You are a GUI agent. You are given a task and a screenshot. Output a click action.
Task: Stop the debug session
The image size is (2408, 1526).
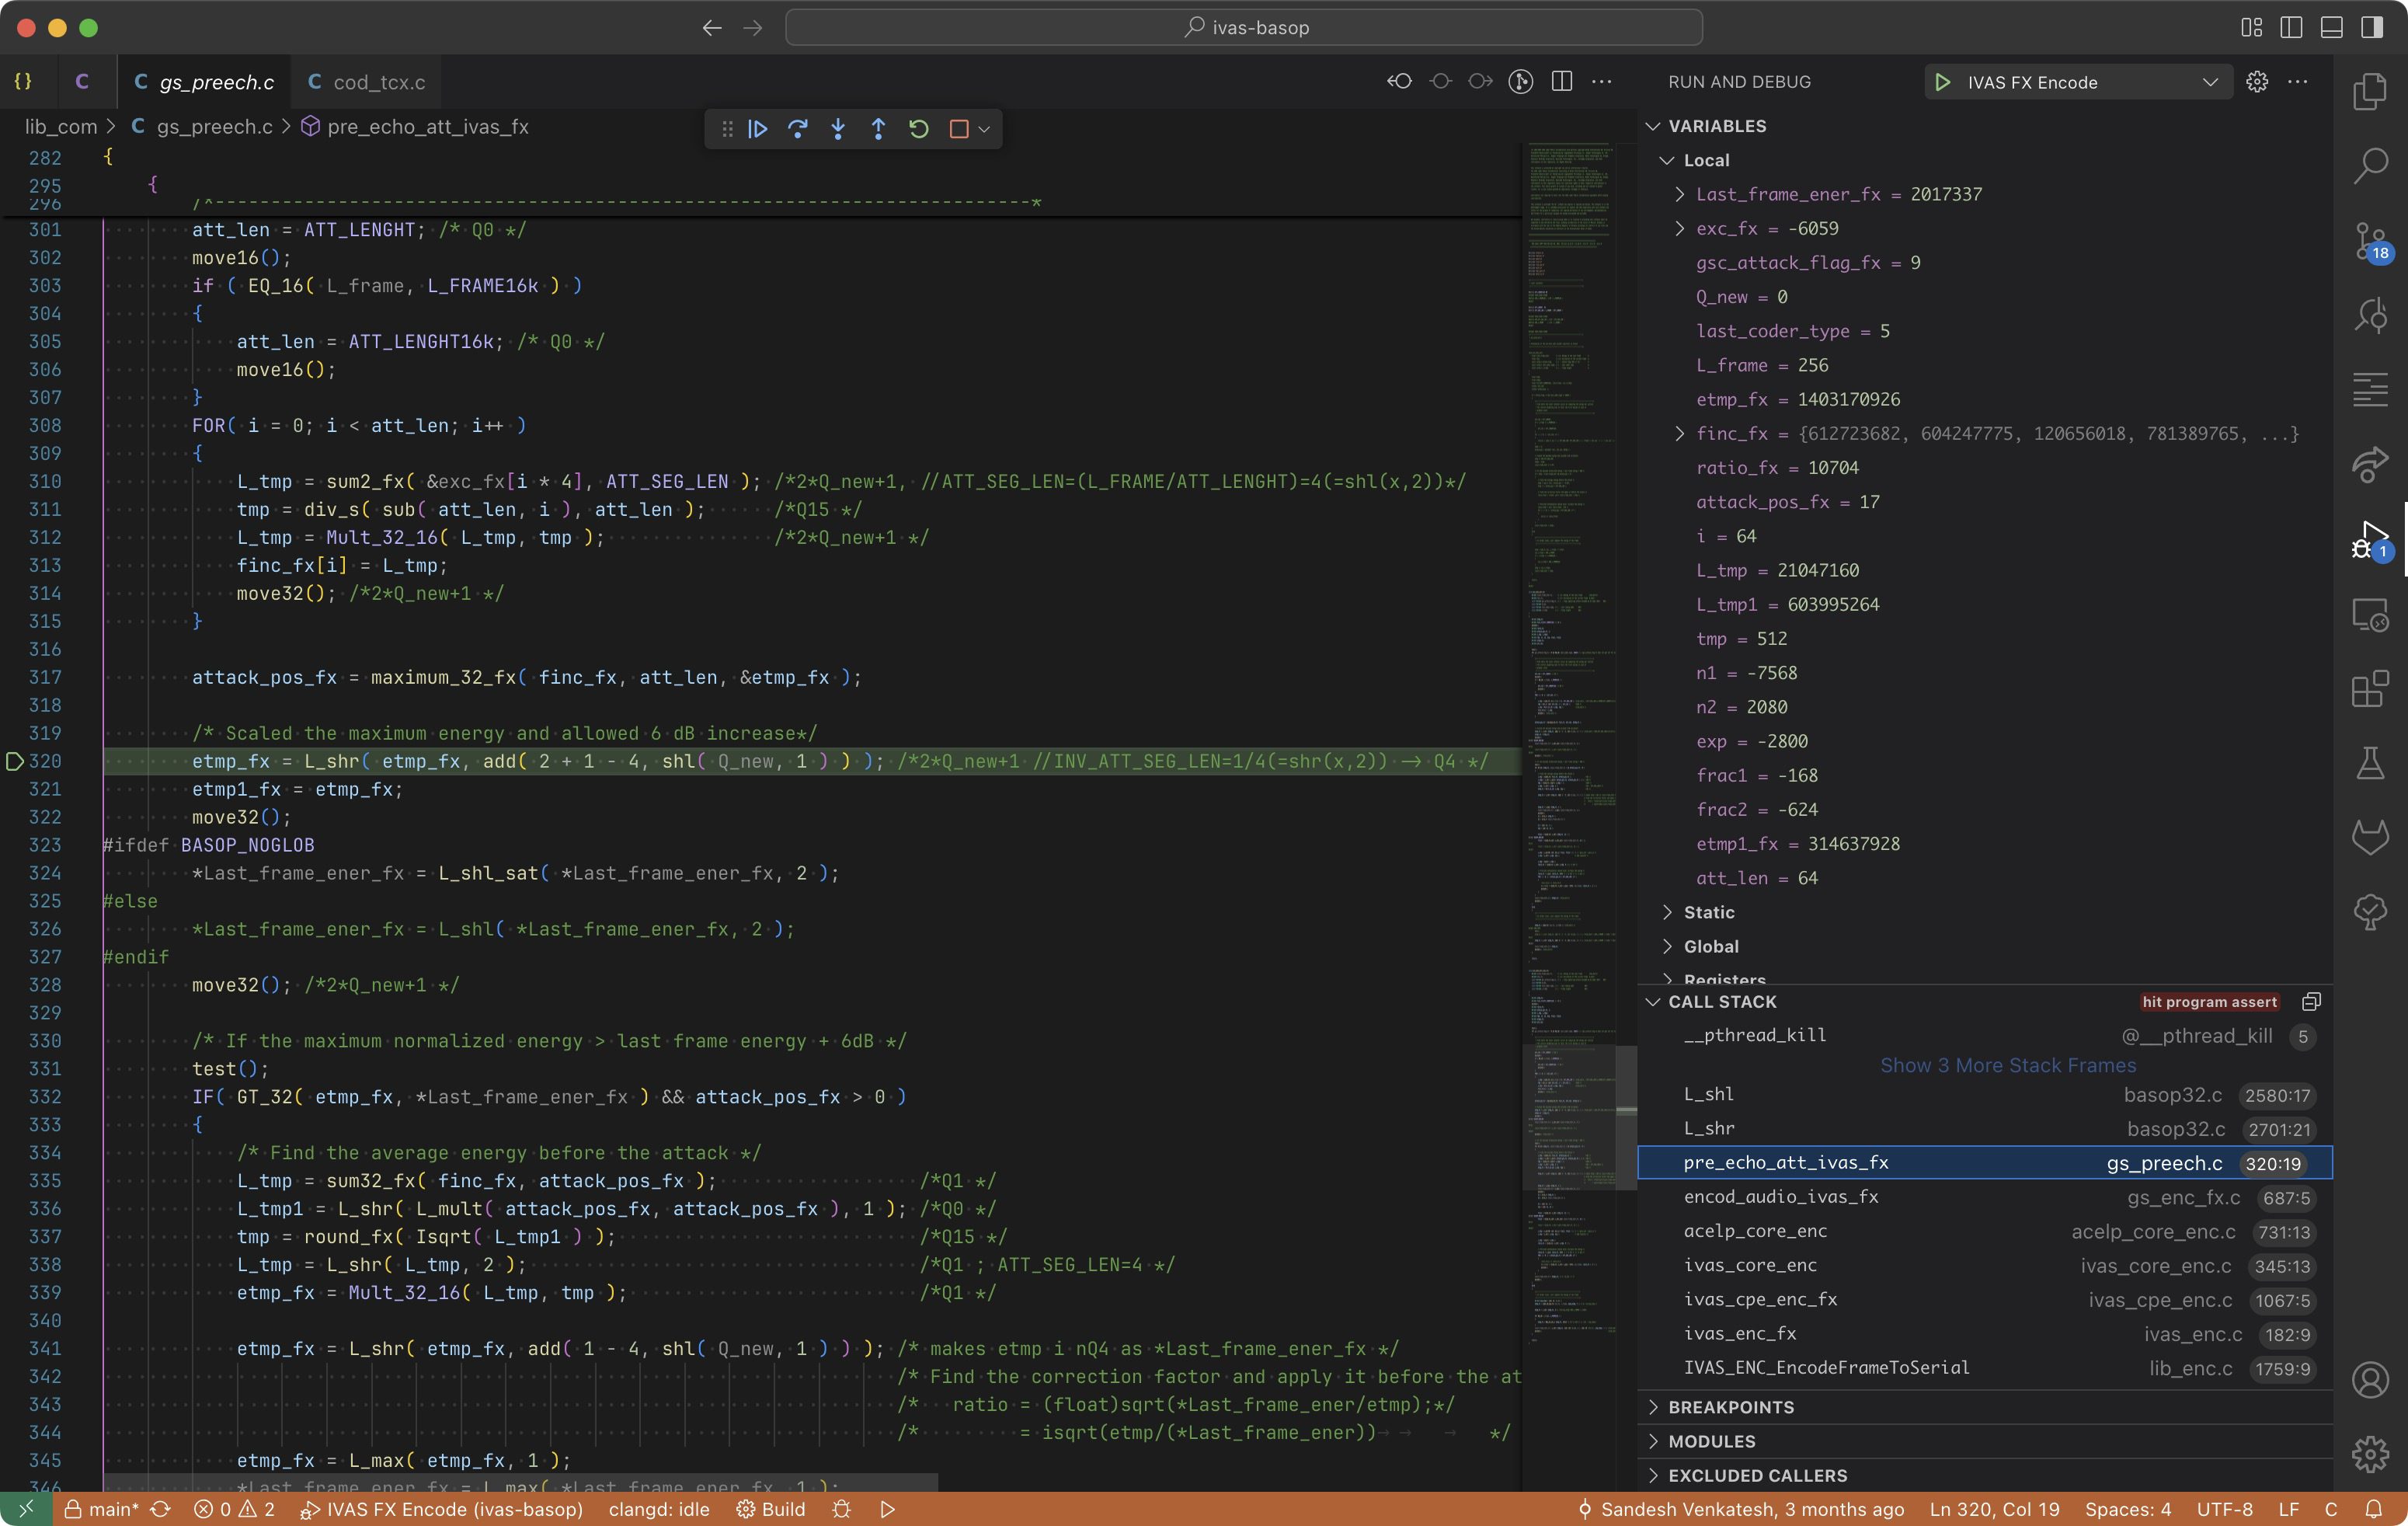pos(958,129)
